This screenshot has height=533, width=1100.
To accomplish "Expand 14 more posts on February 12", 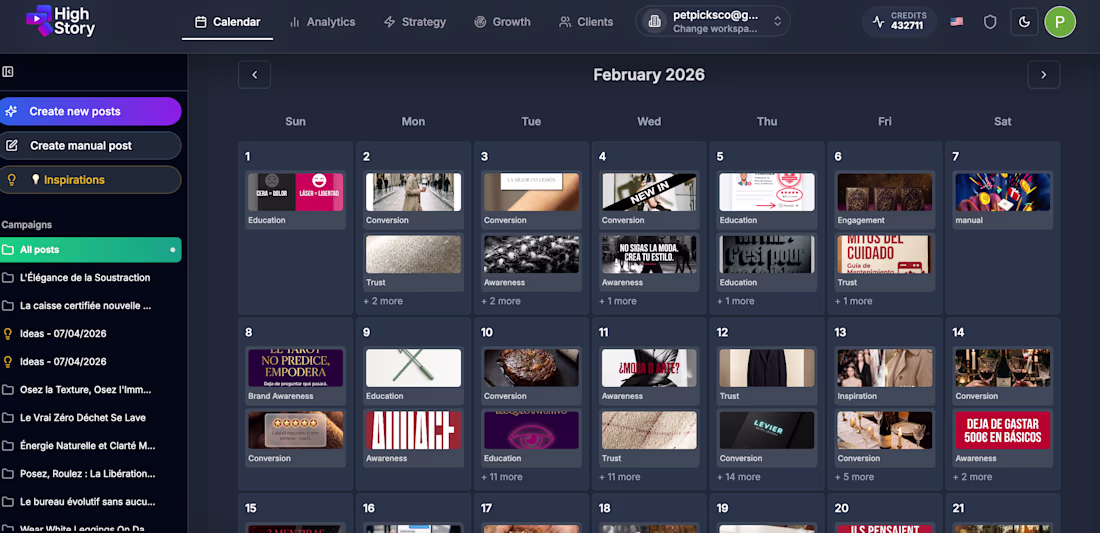I will click(739, 477).
